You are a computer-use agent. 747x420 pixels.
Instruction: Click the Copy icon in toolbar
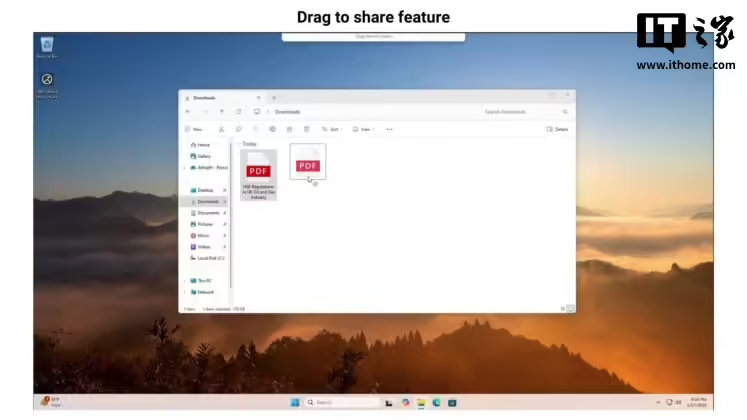coord(239,129)
